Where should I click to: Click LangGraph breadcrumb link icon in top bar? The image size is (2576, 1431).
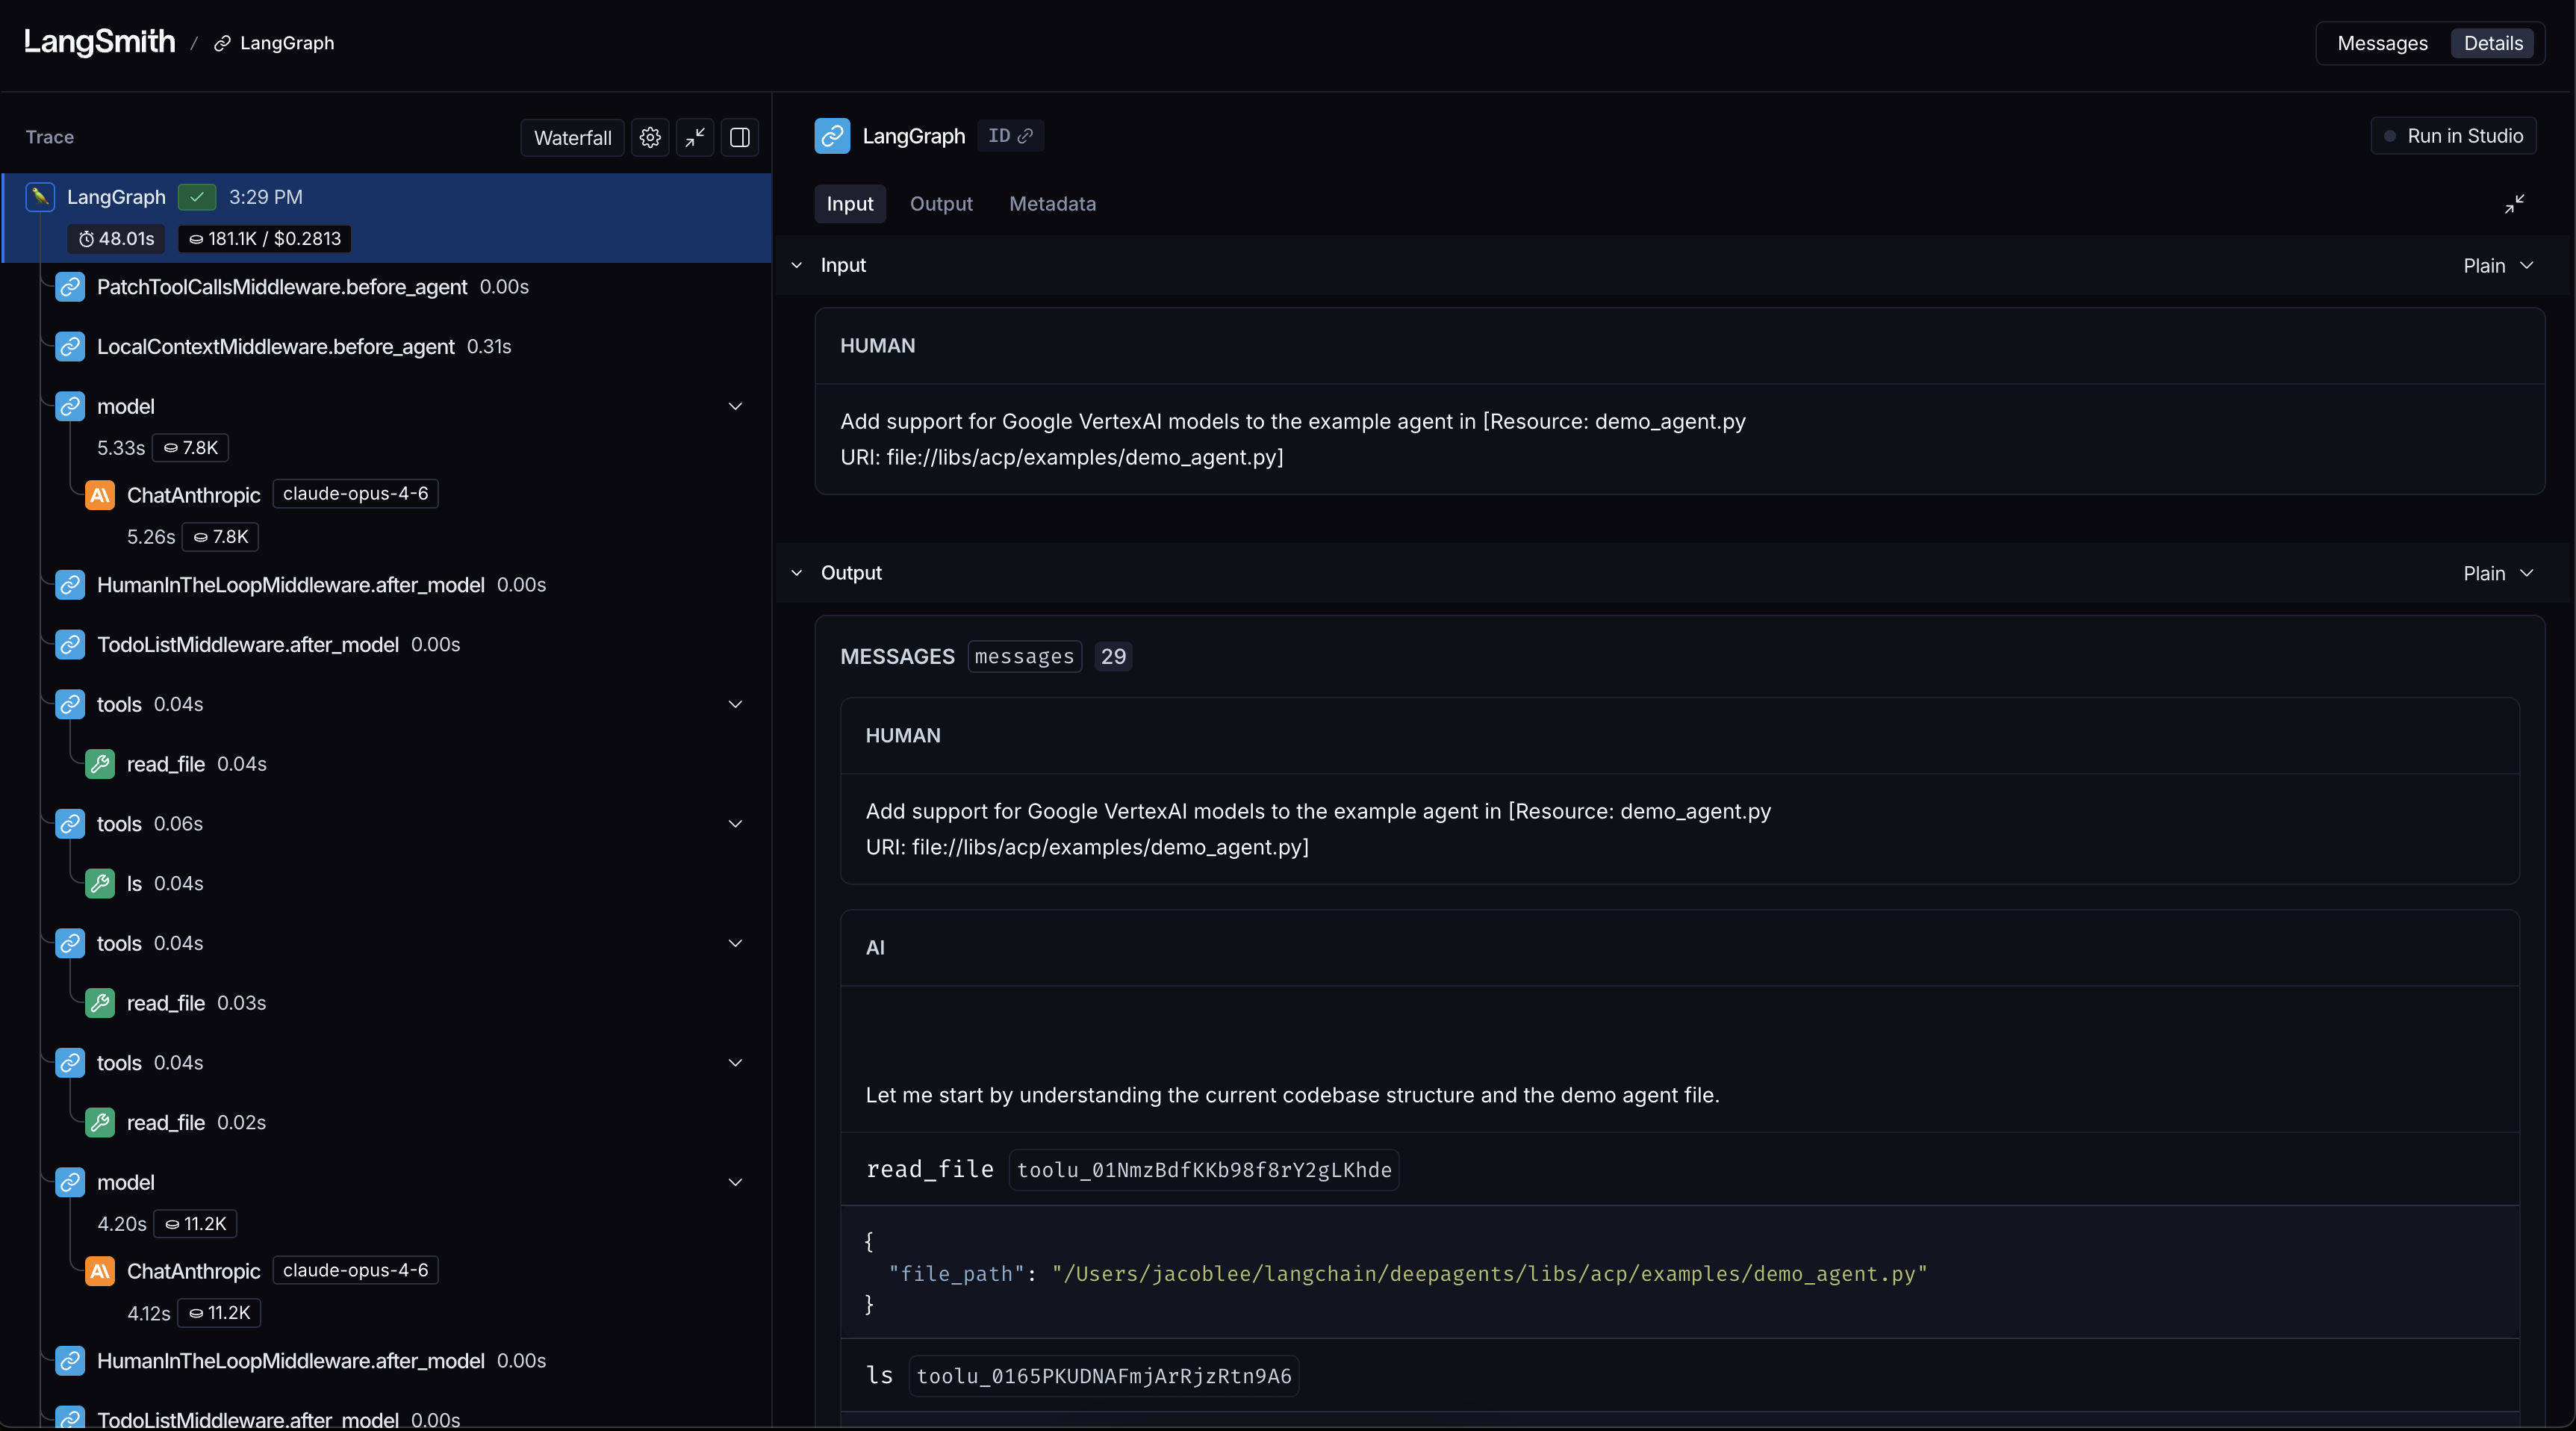tap(222, 43)
